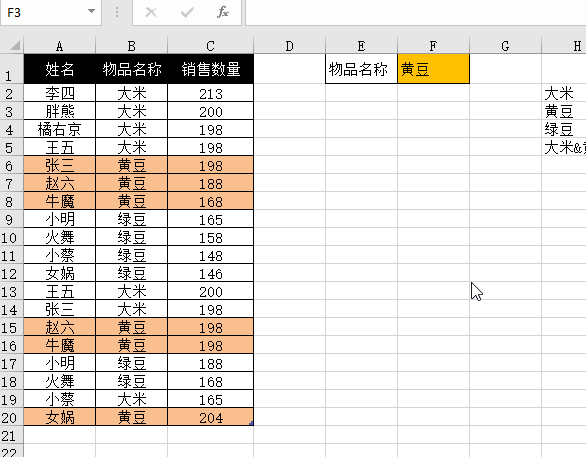Click the cell with value 213
586x457 pixels.
210,93
